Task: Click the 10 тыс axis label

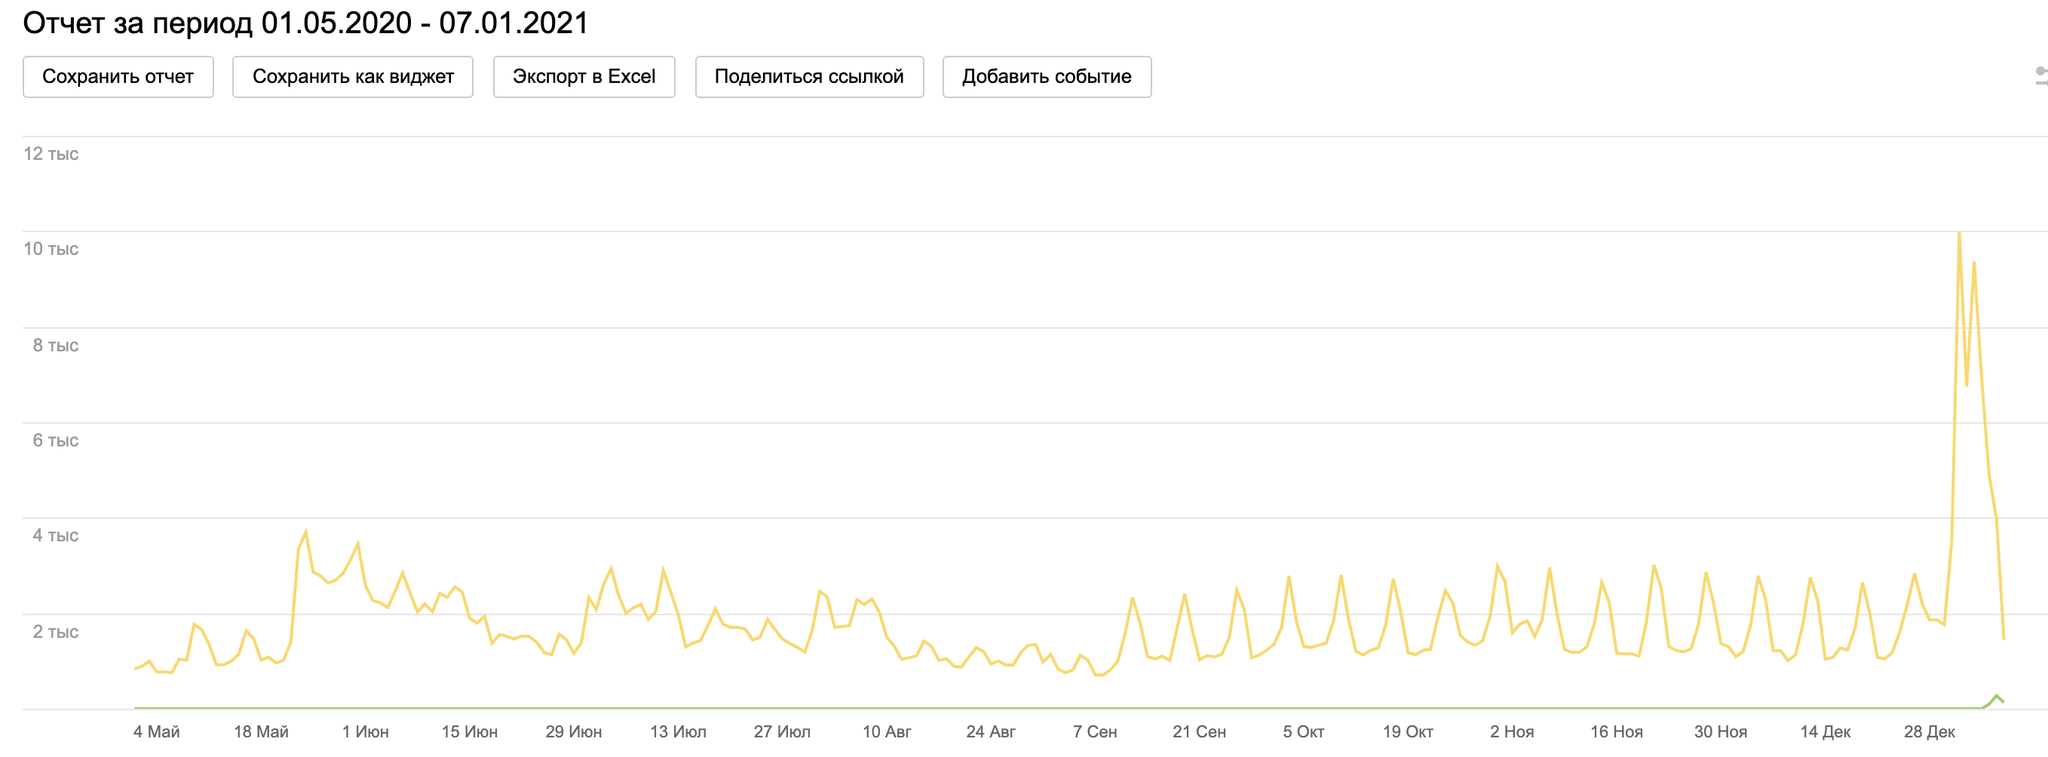Action: [x=51, y=249]
